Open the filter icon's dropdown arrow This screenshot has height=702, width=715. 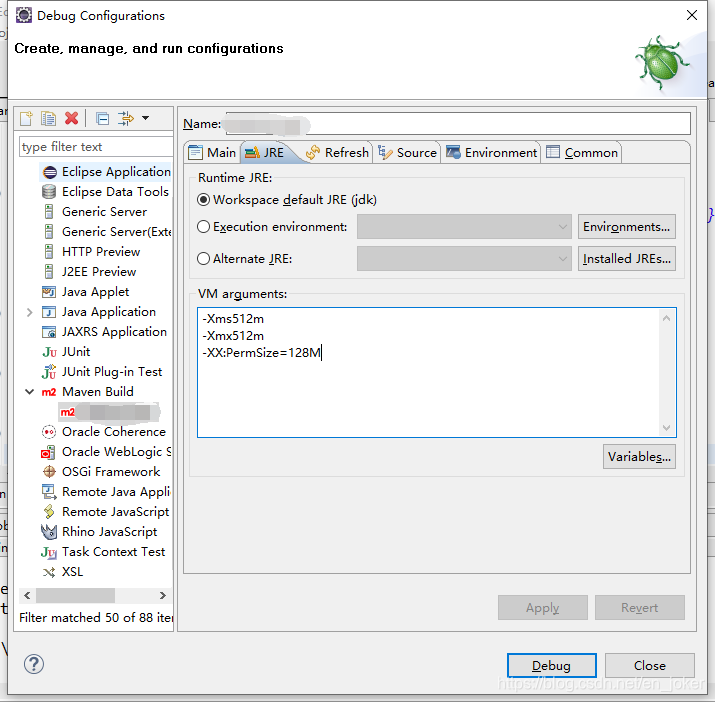pos(145,118)
